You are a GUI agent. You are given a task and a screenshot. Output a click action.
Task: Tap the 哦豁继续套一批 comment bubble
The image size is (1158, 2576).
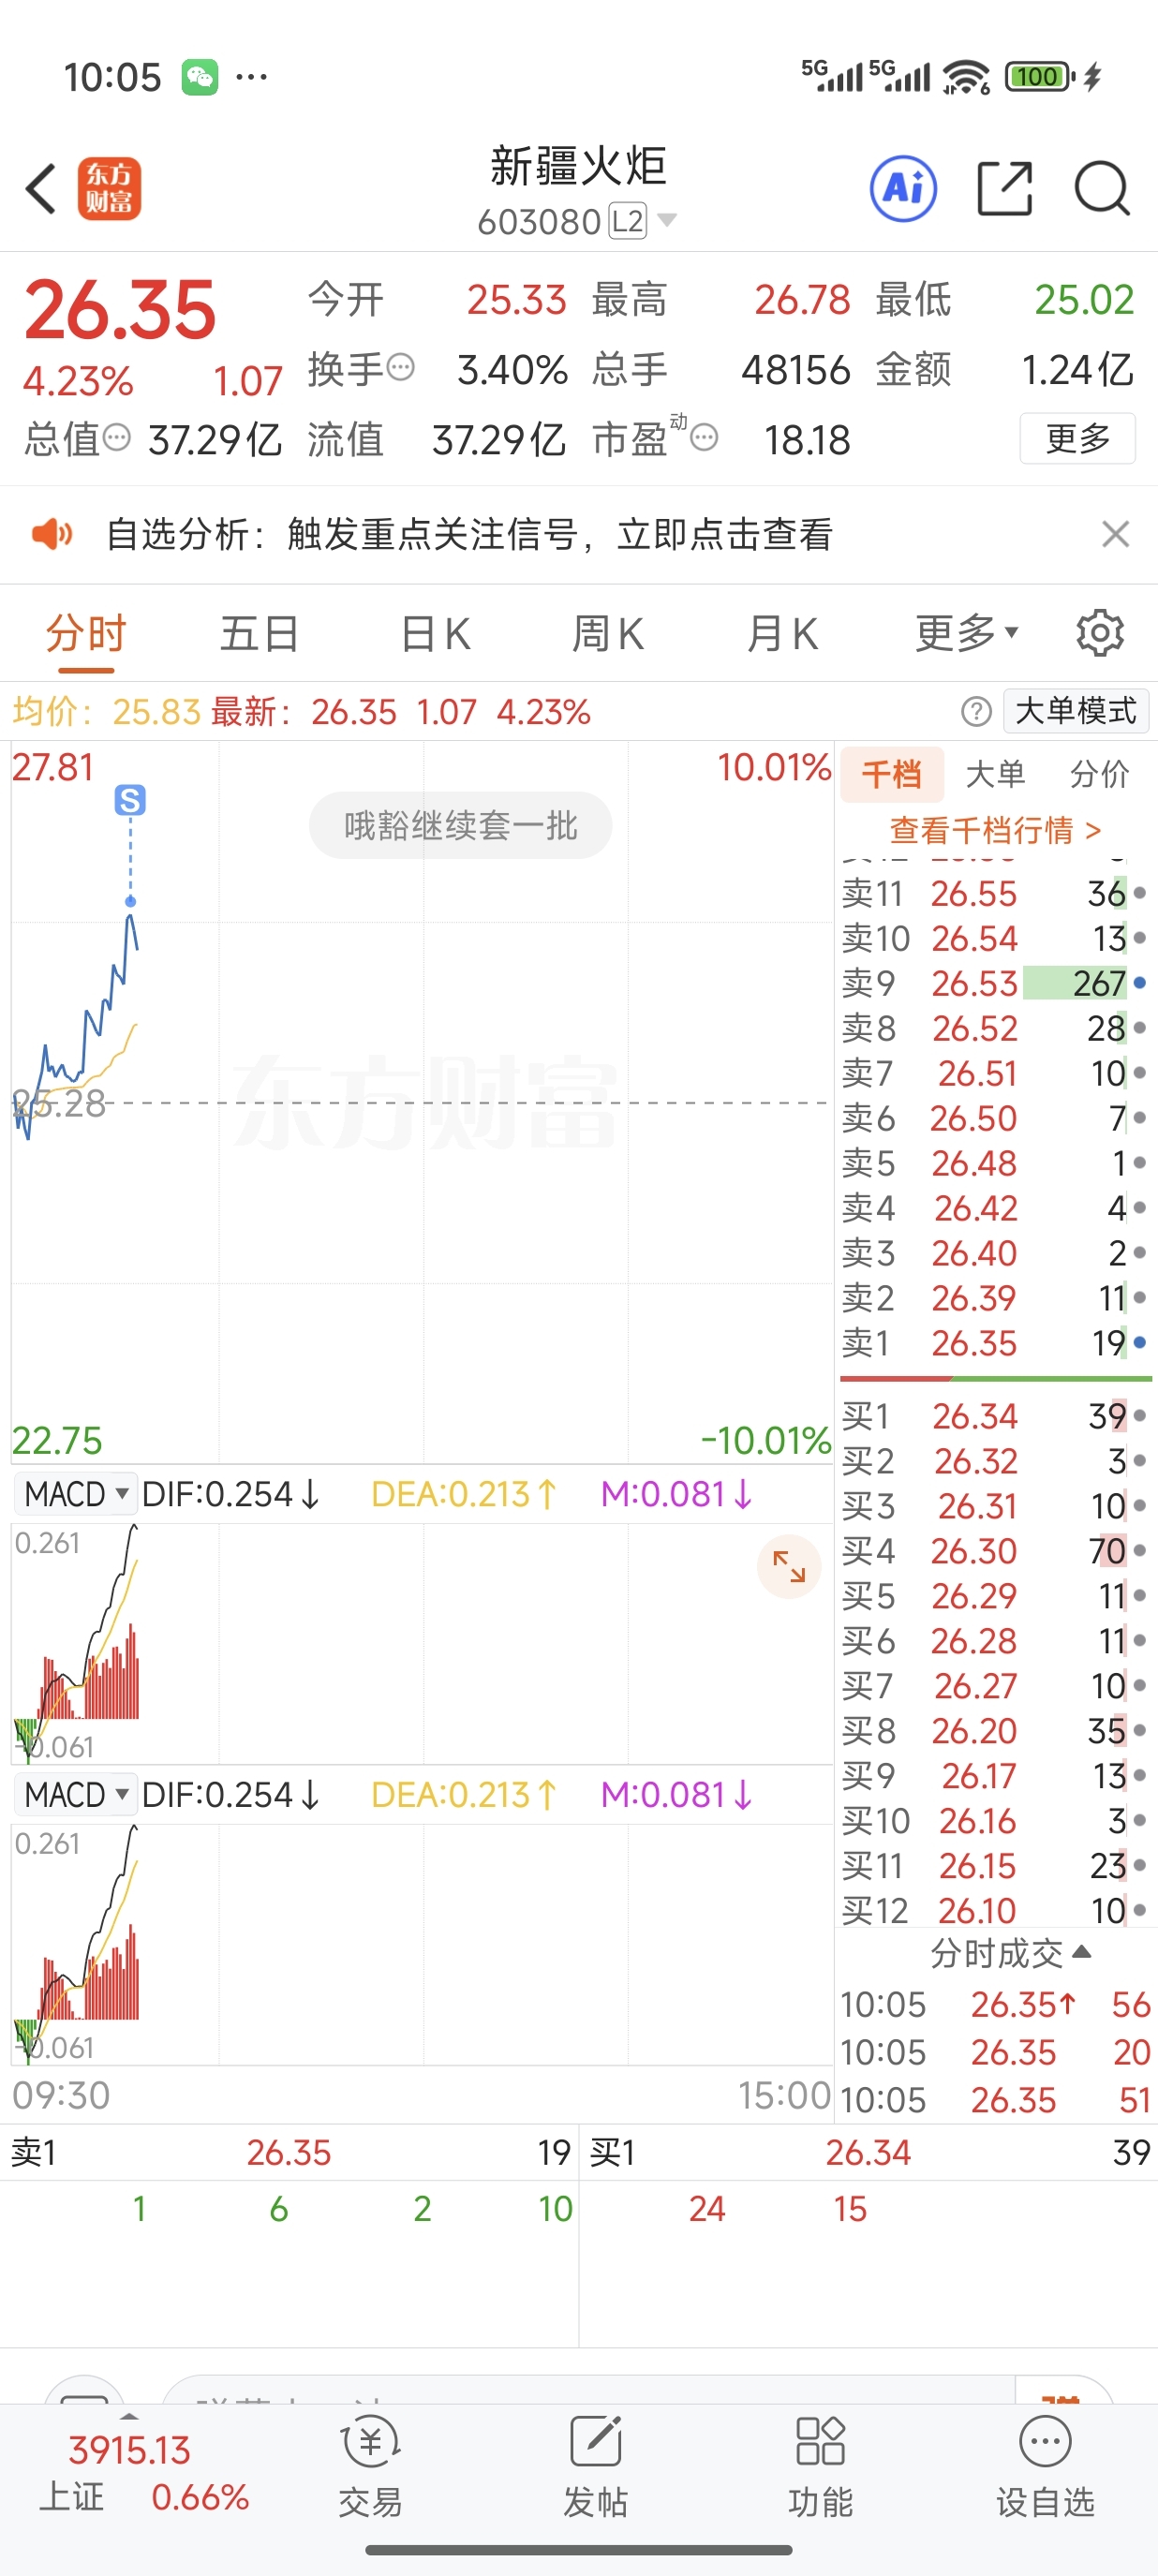[461, 825]
